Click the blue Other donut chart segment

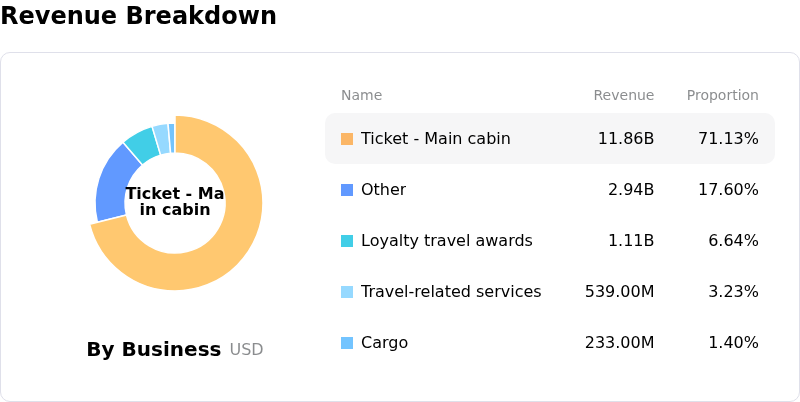(x=110, y=186)
